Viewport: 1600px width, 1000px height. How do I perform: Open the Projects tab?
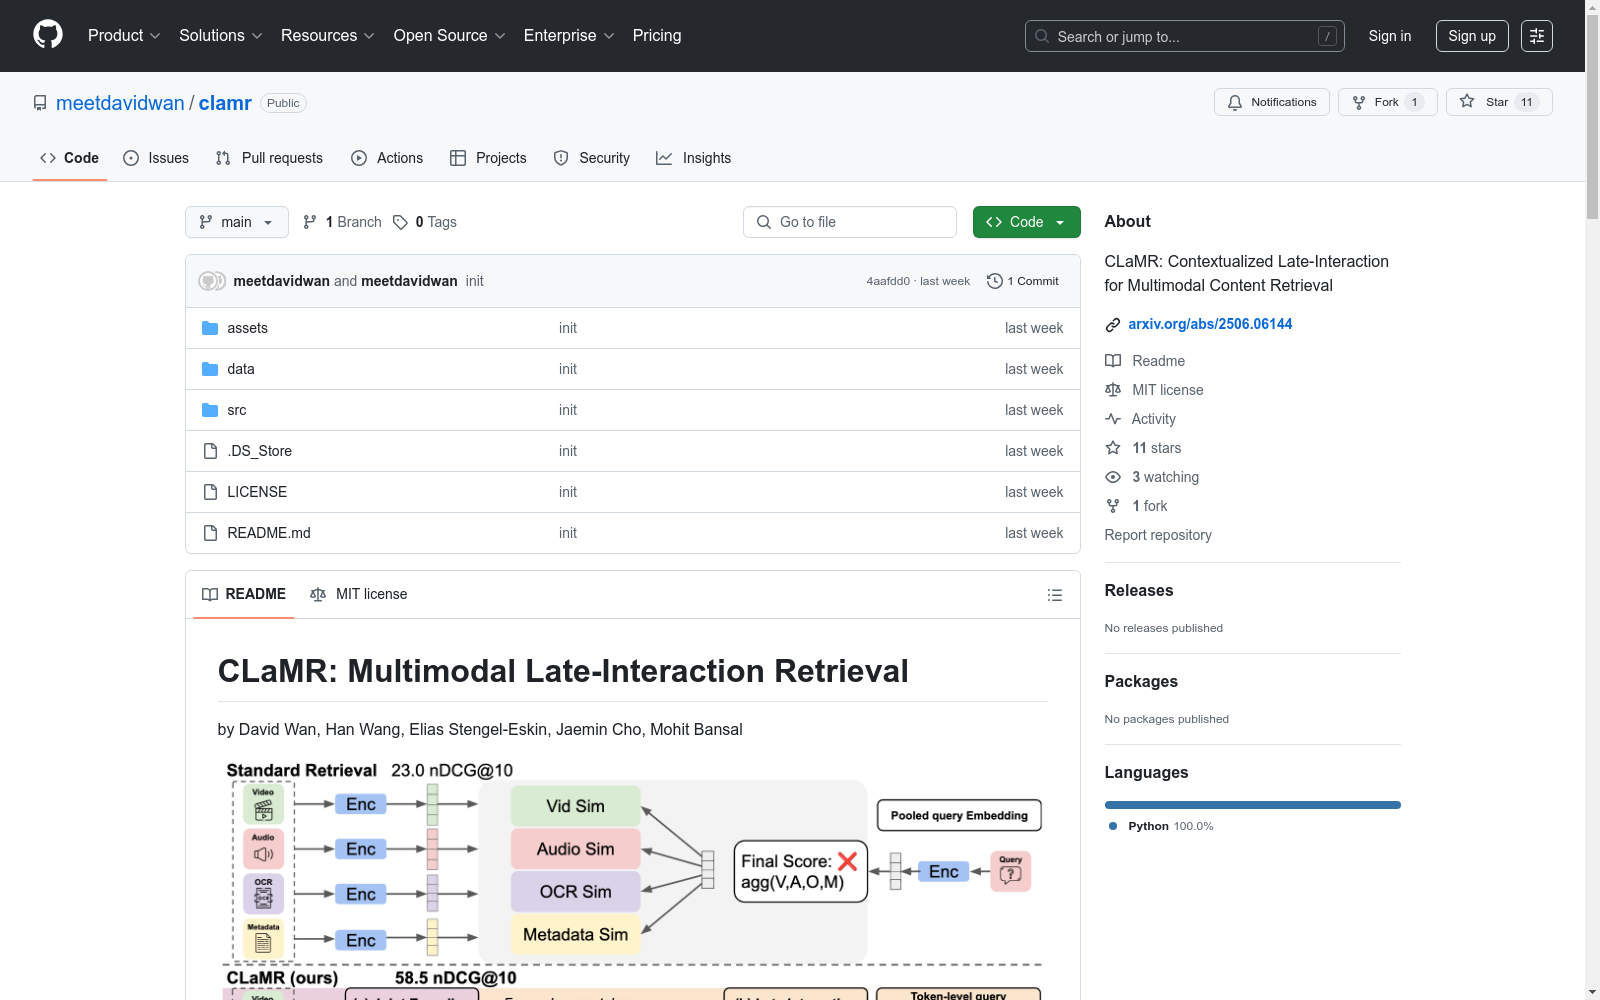[488, 158]
